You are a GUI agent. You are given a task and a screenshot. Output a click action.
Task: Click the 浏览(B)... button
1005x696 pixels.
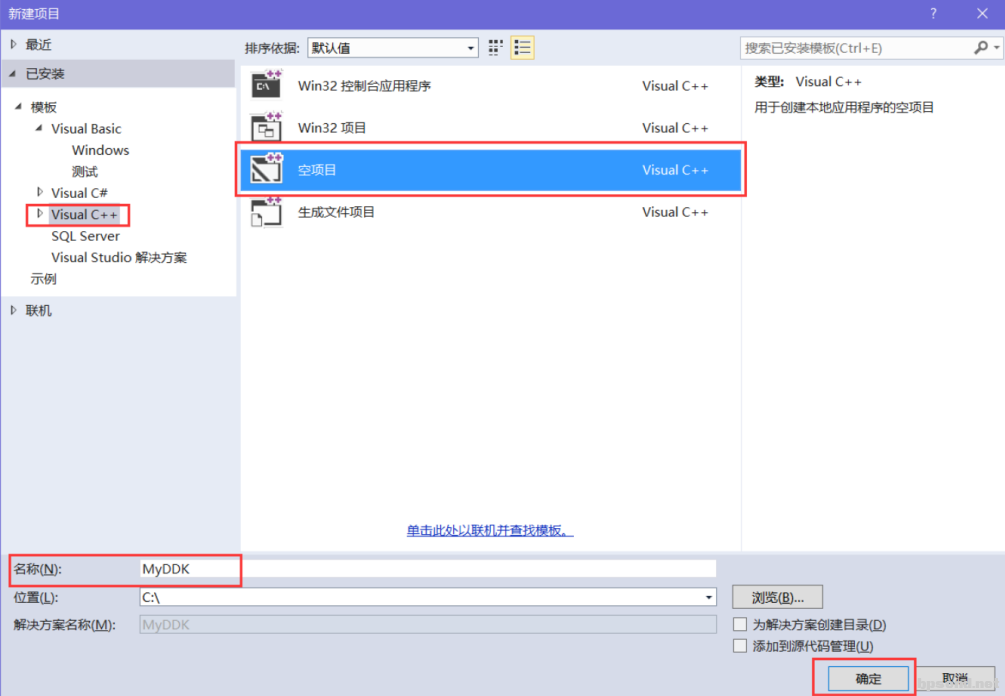(777, 597)
